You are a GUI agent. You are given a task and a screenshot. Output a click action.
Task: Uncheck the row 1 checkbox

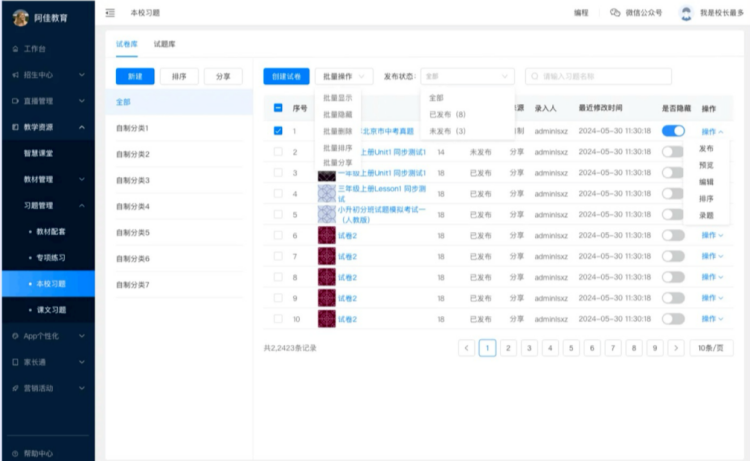(x=278, y=131)
